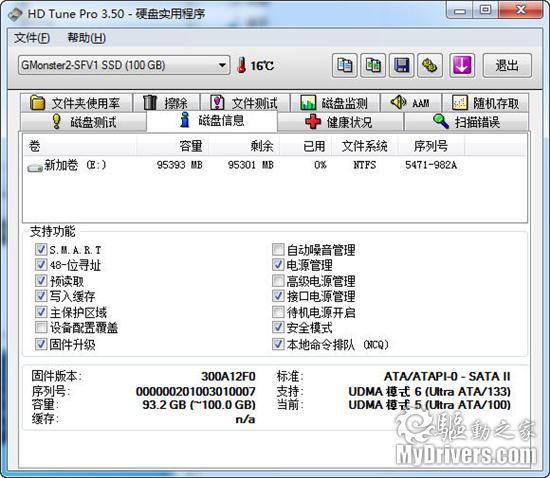Click the 95301 MB remaining cell
This screenshot has width=550, height=478.
coord(250,165)
